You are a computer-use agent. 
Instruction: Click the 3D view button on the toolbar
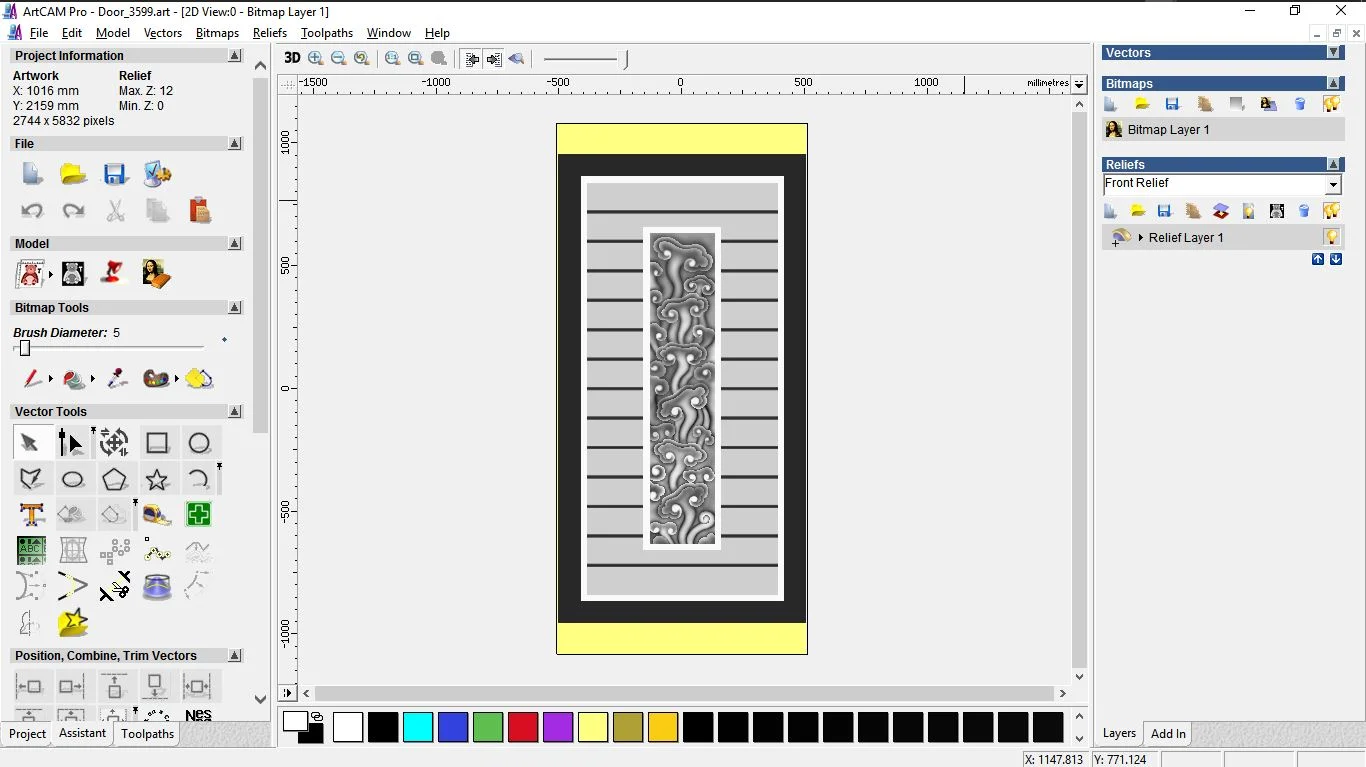pos(291,58)
